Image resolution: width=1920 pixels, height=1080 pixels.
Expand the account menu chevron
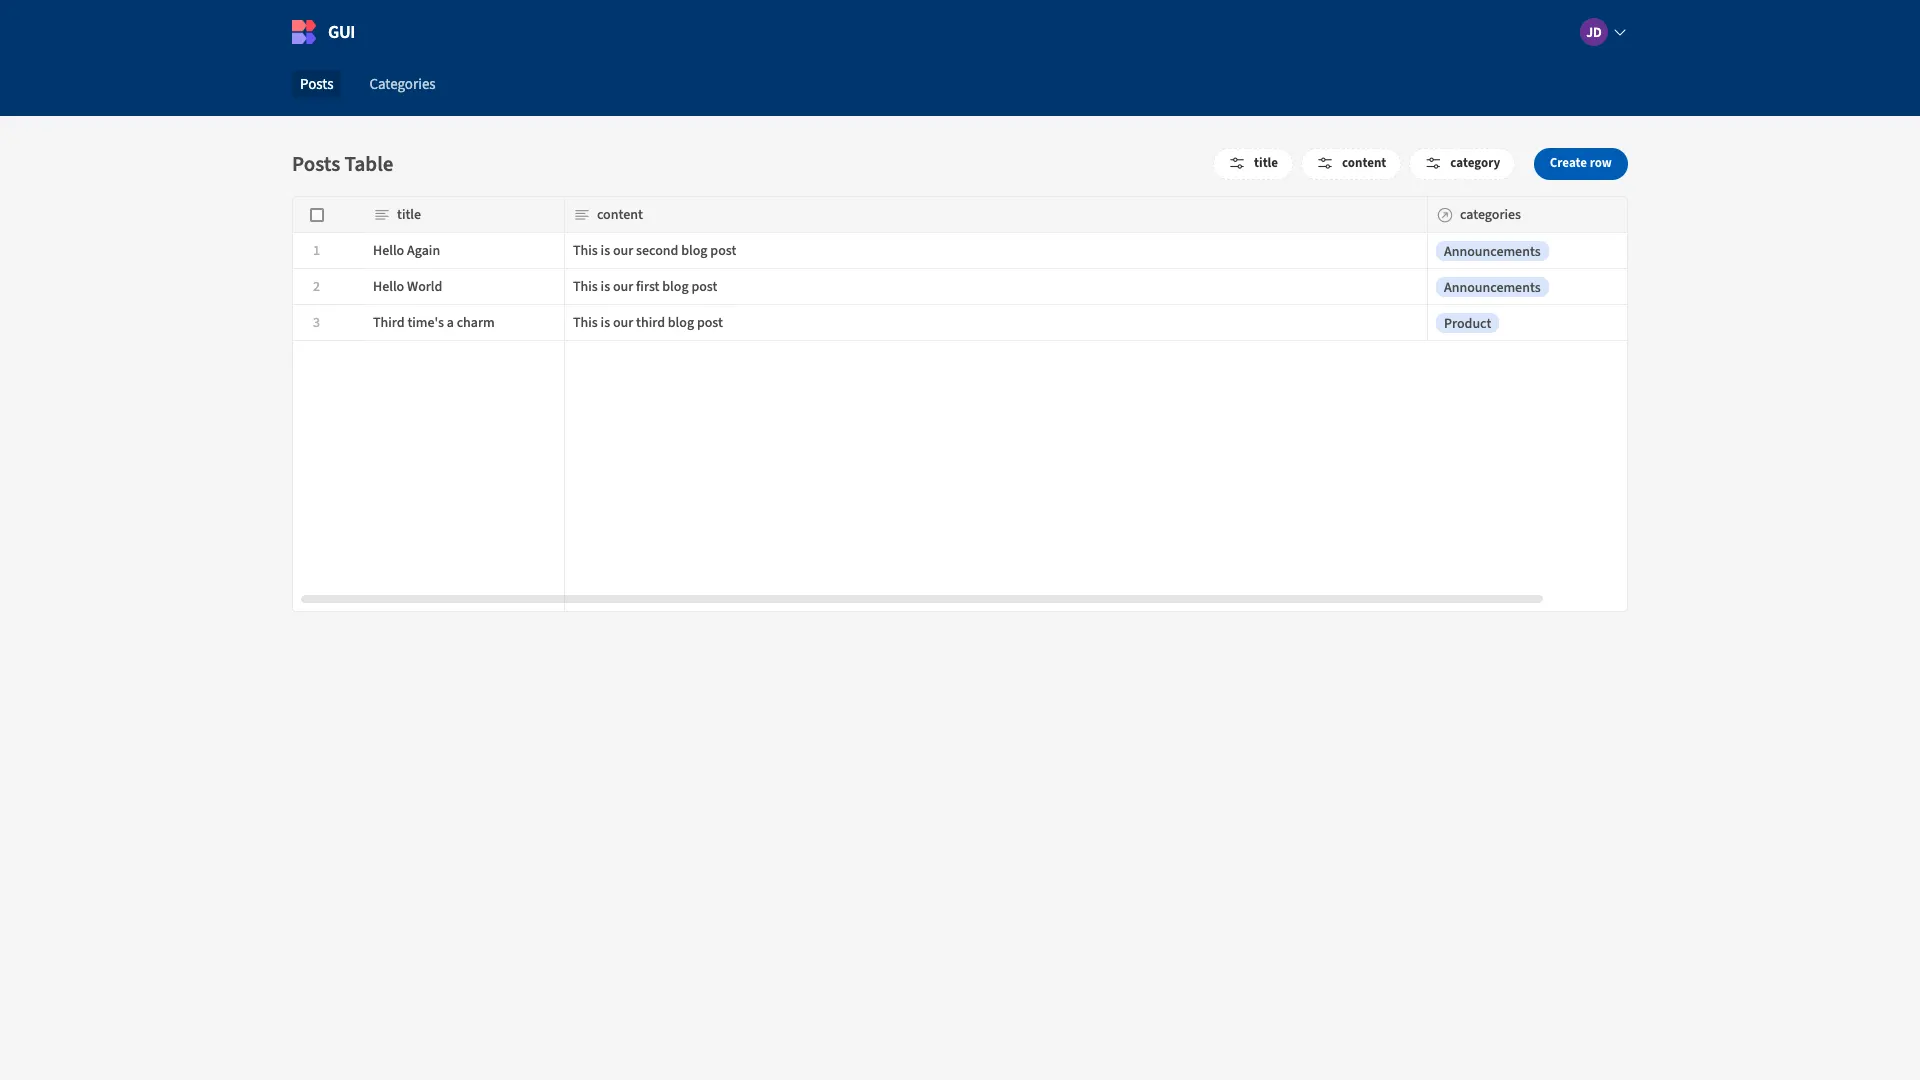(x=1620, y=33)
